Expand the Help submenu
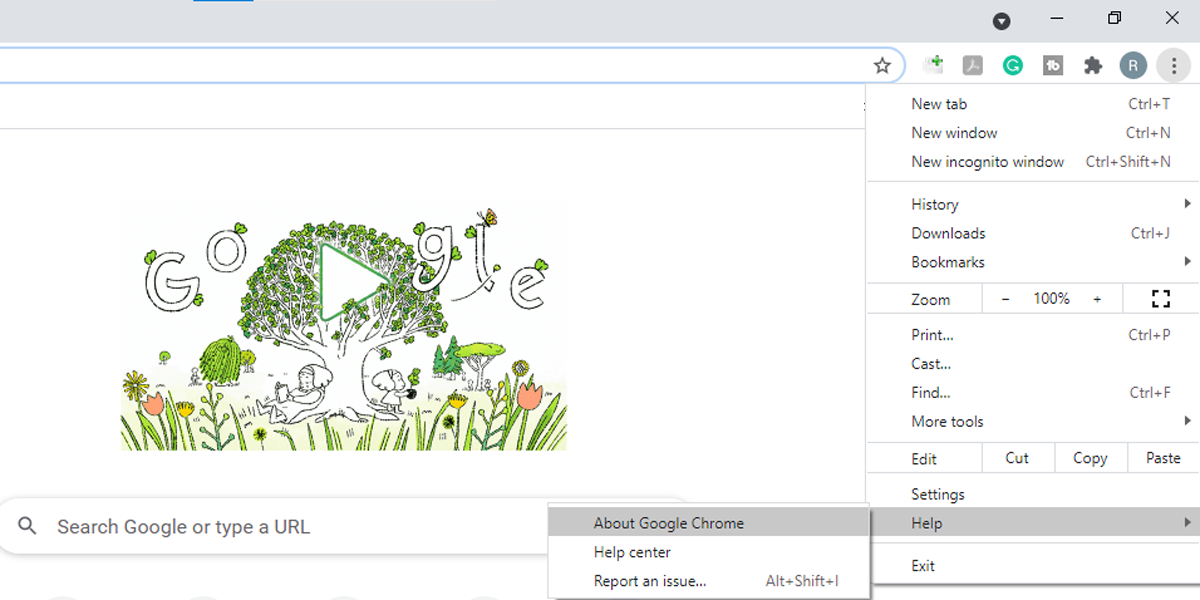This screenshot has width=1200, height=600. click(1033, 523)
